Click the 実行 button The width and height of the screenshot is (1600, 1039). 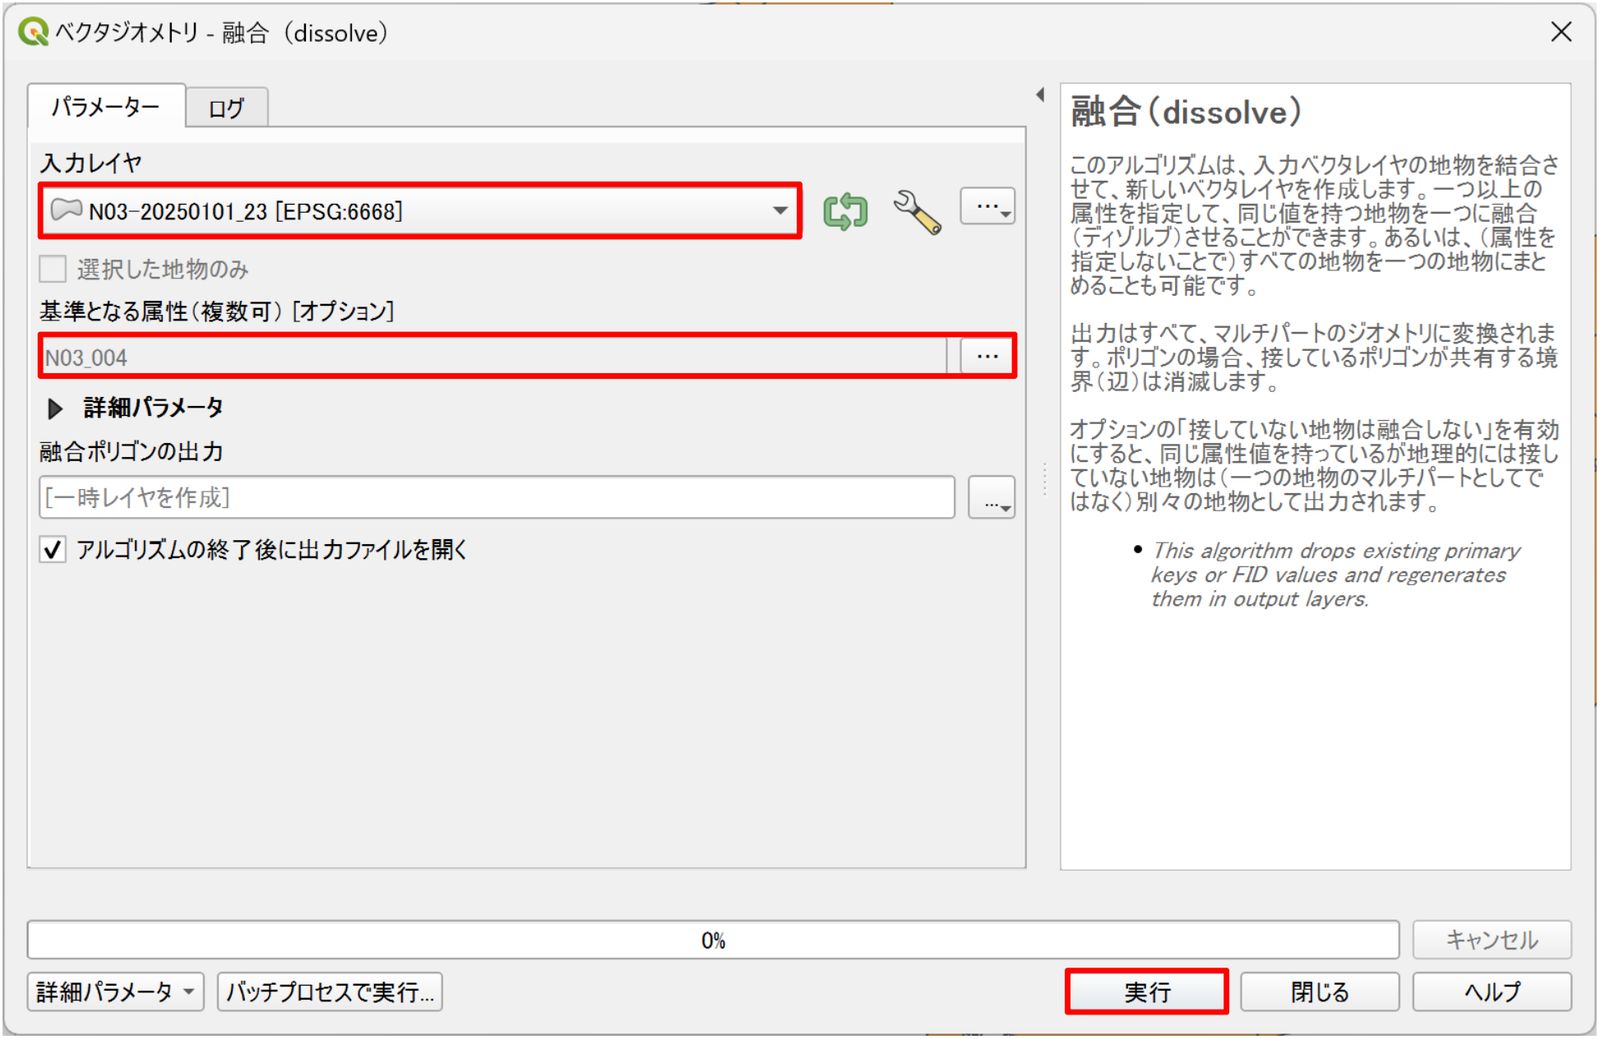click(1147, 992)
